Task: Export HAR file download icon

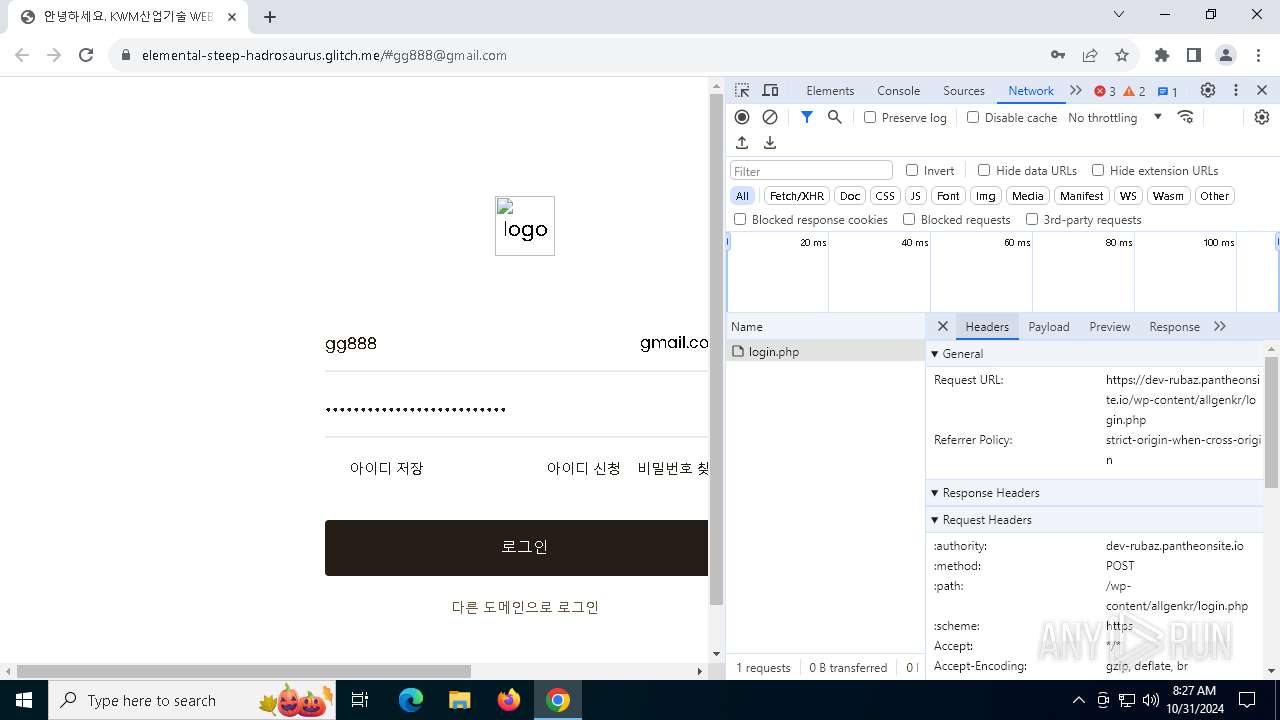Action: [x=770, y=143]
